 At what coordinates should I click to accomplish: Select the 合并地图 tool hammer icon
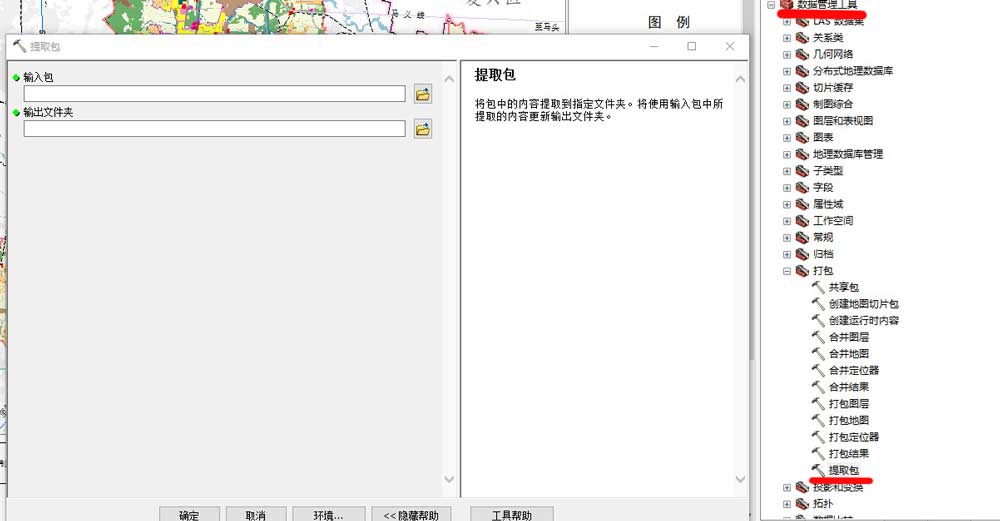(818, 353)
